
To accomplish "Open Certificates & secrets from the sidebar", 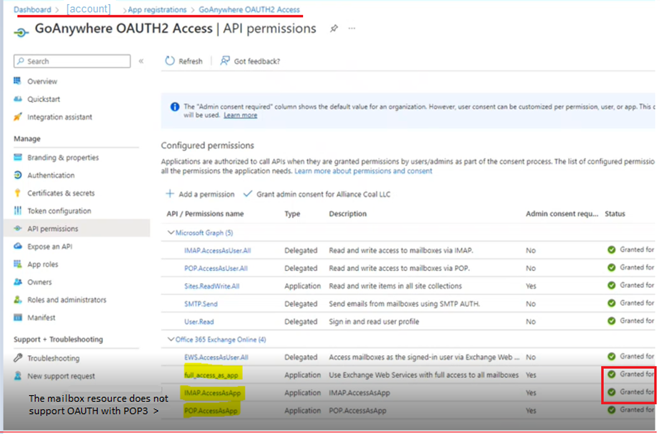I will [62, 192].
